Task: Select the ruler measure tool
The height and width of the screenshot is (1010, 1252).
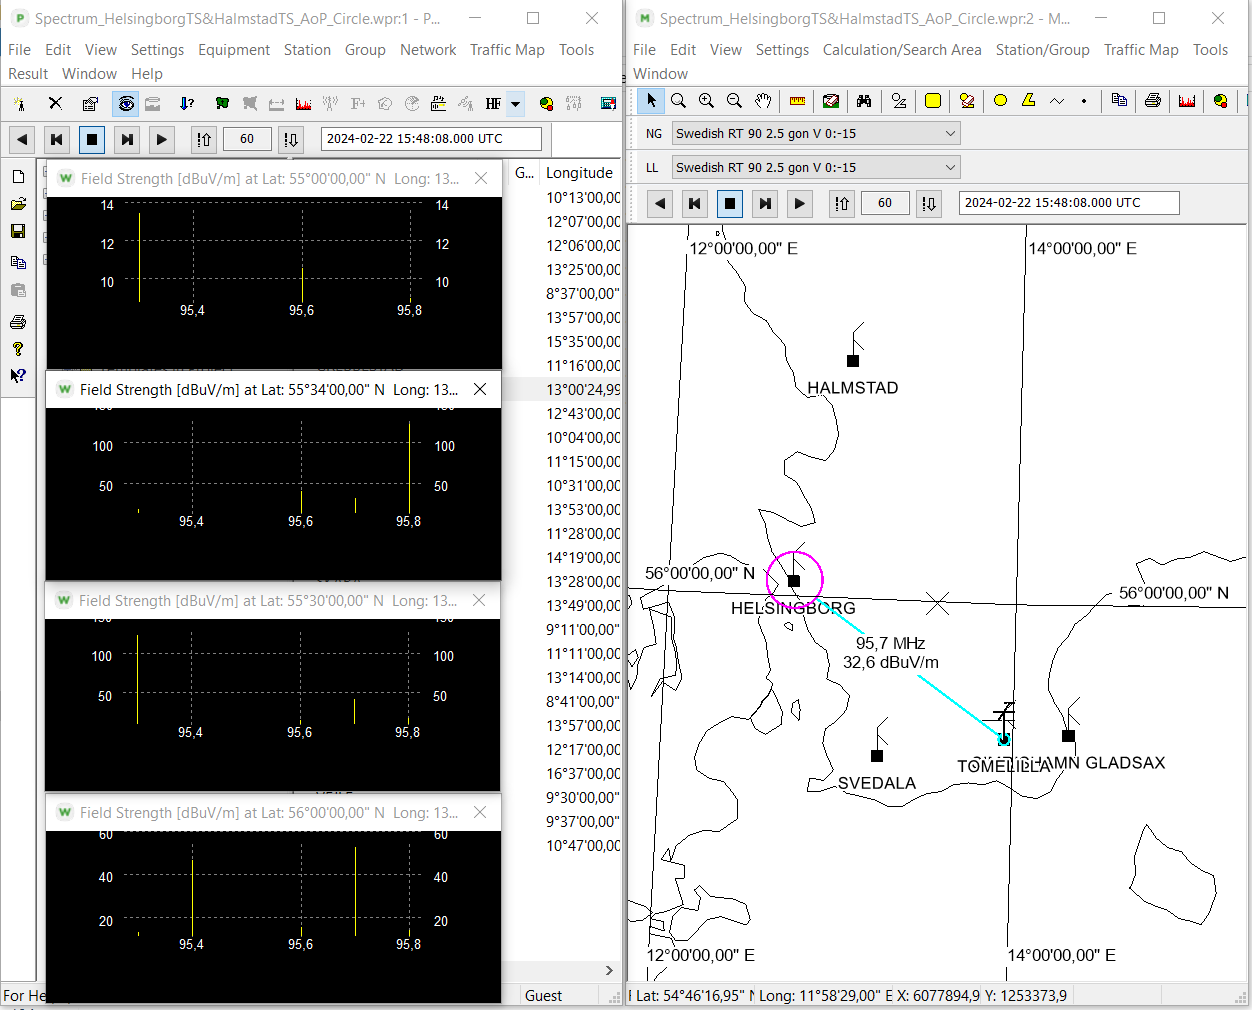Action: pos(797,101)
